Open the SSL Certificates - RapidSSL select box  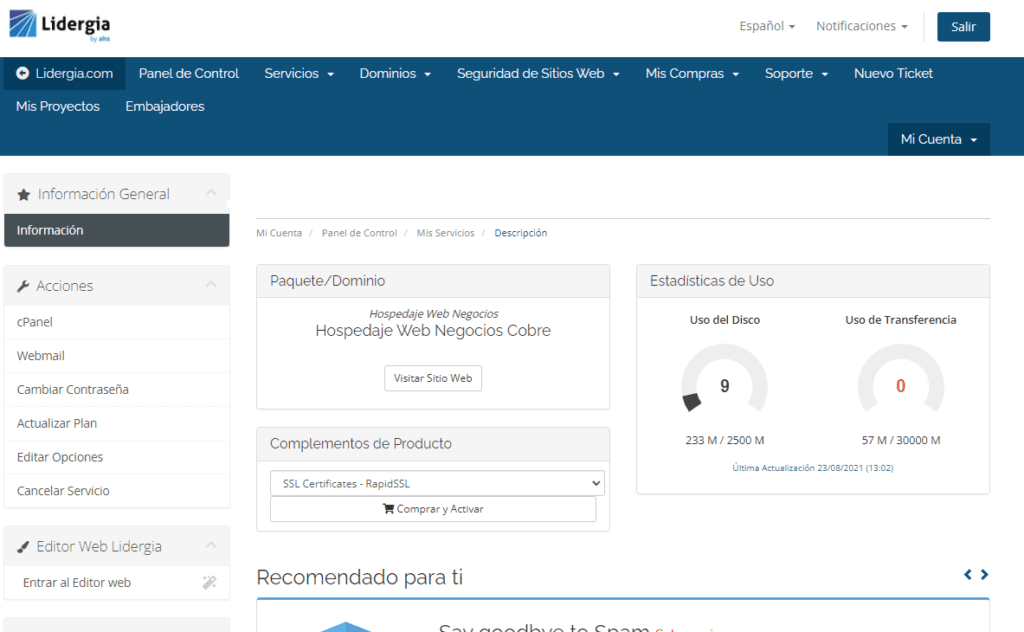pyautogui.click(x=437, y=483)
